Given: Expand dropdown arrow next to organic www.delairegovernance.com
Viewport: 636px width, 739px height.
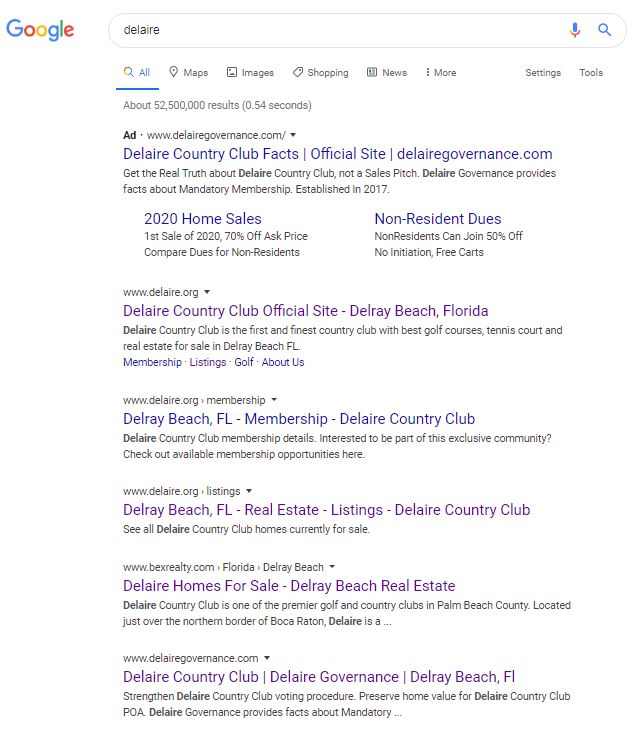Looking at the screenshot, I should point(267,658).
